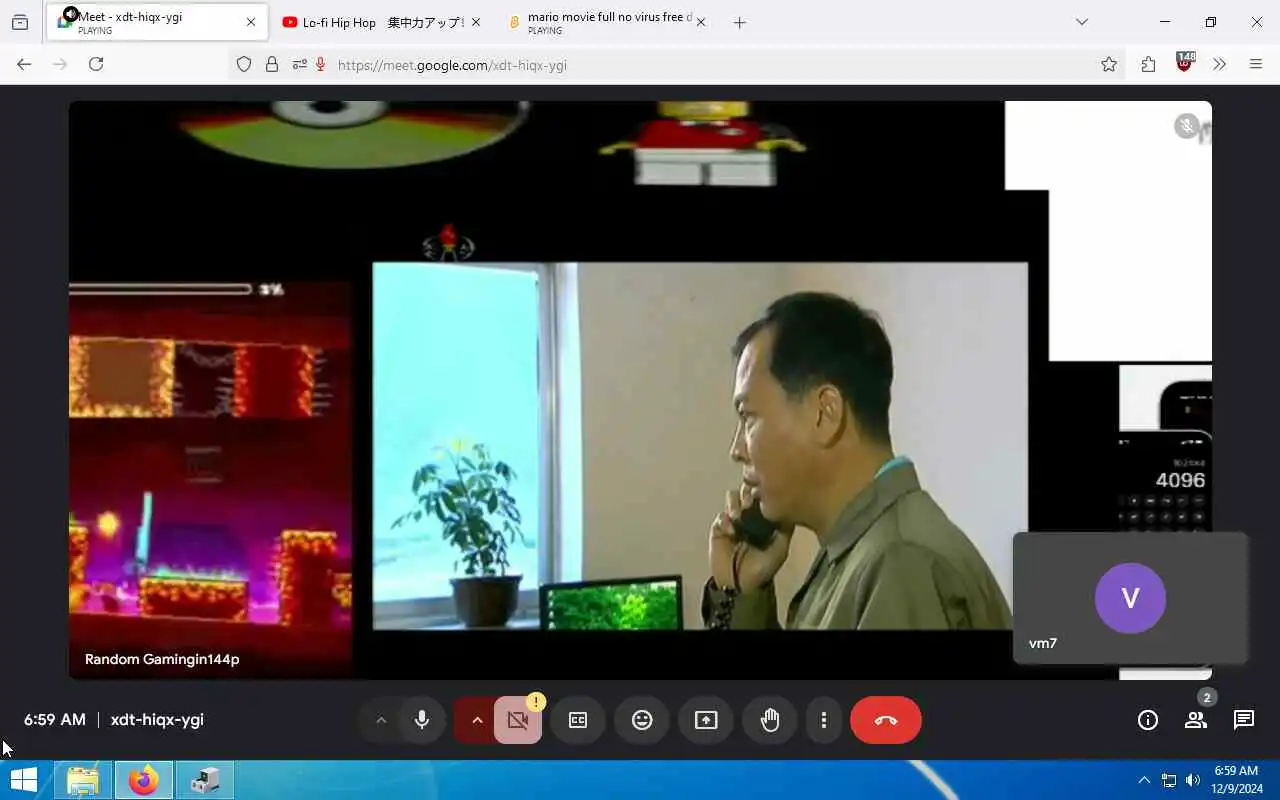
Task: Click the muted microphone indicator on video
Action: [1186, 126]
